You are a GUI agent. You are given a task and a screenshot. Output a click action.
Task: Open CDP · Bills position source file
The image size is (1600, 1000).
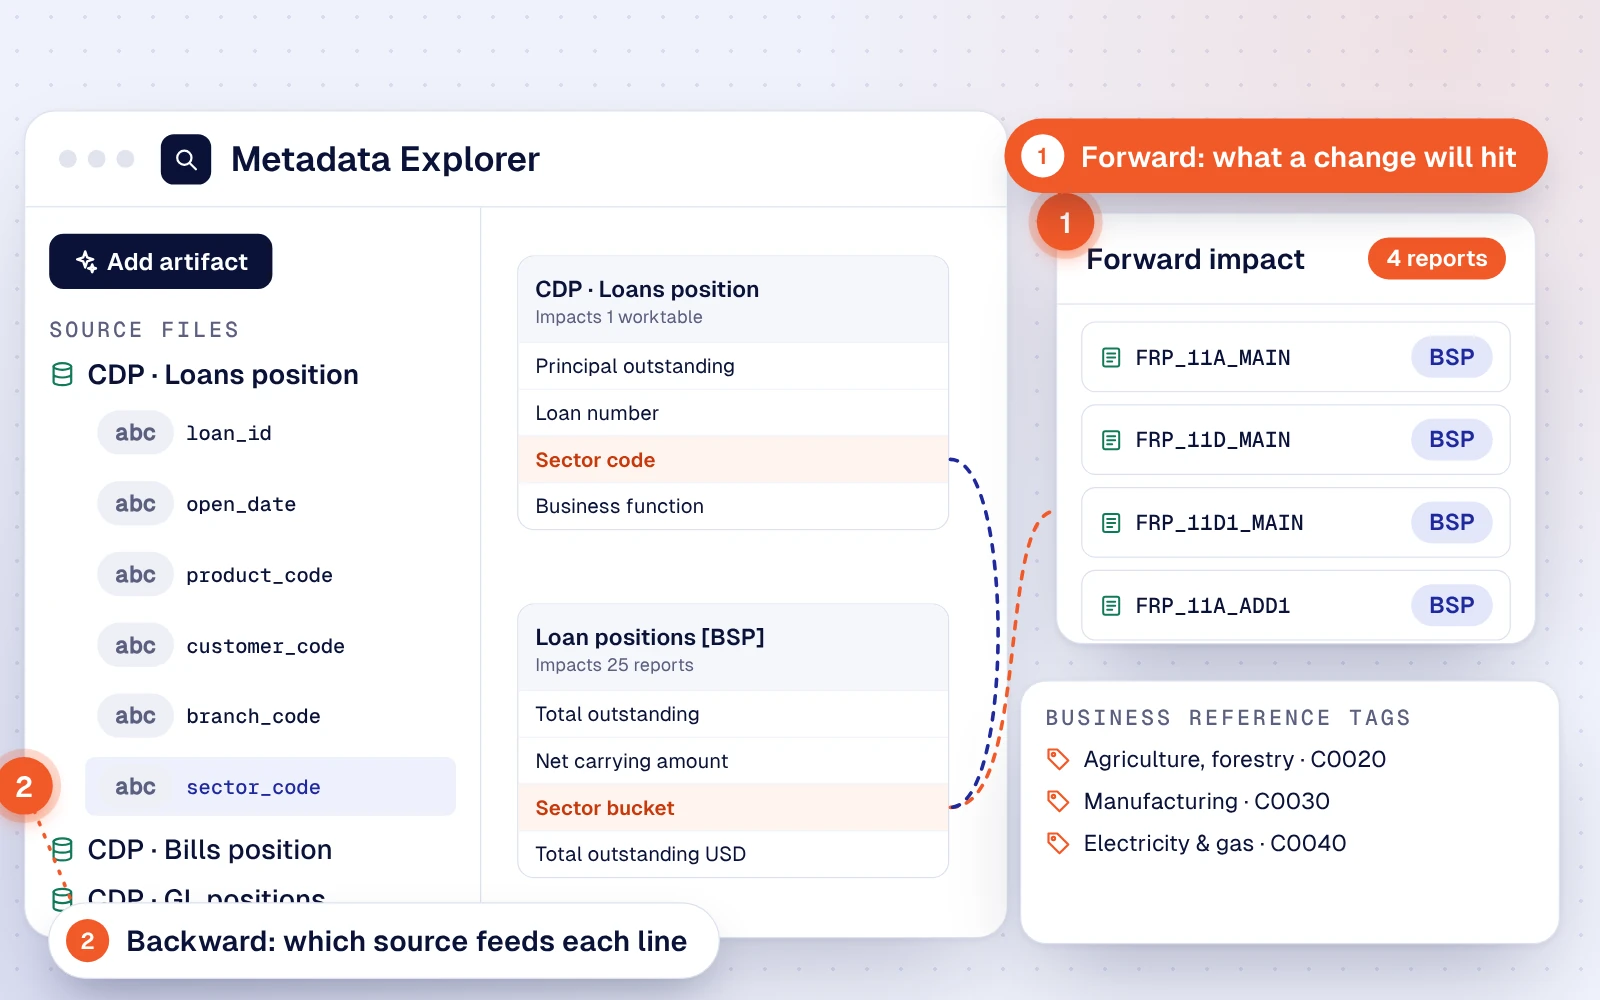(x=209, y=850)
